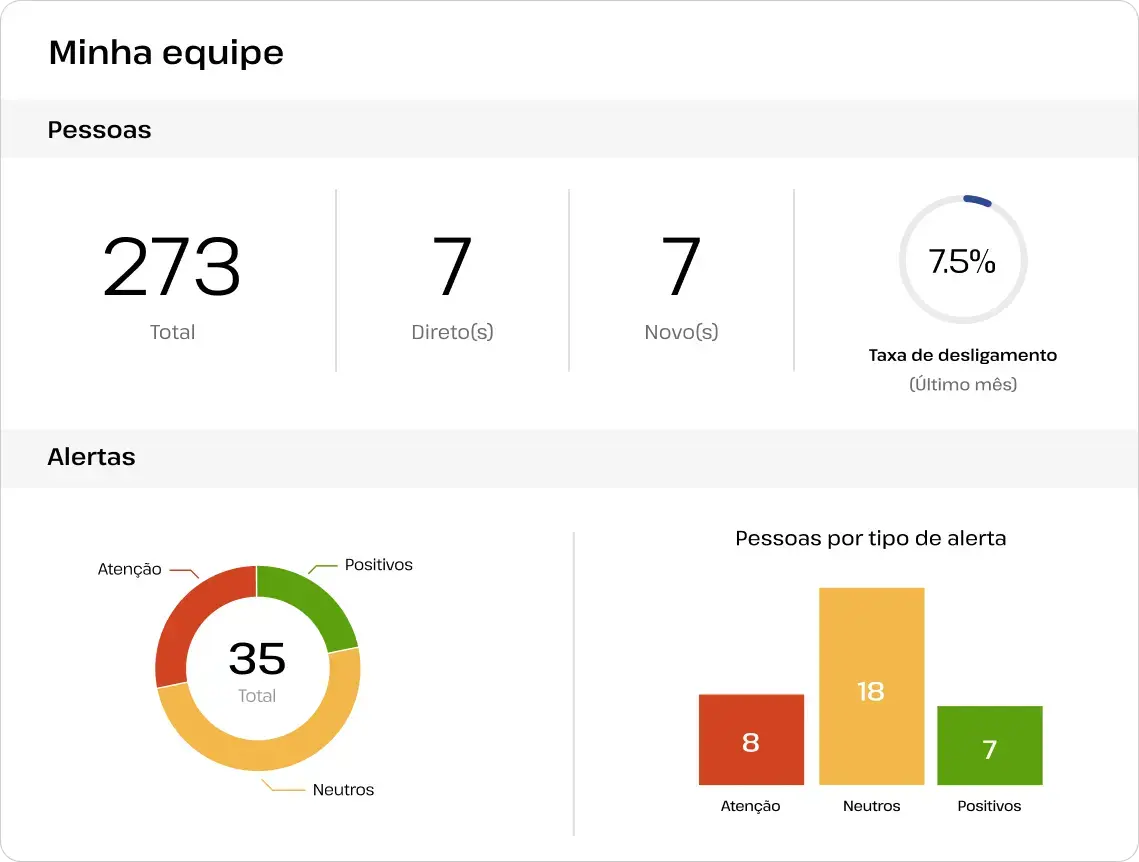Select the 7 Direto(s) metric

[x=452, y=268]
